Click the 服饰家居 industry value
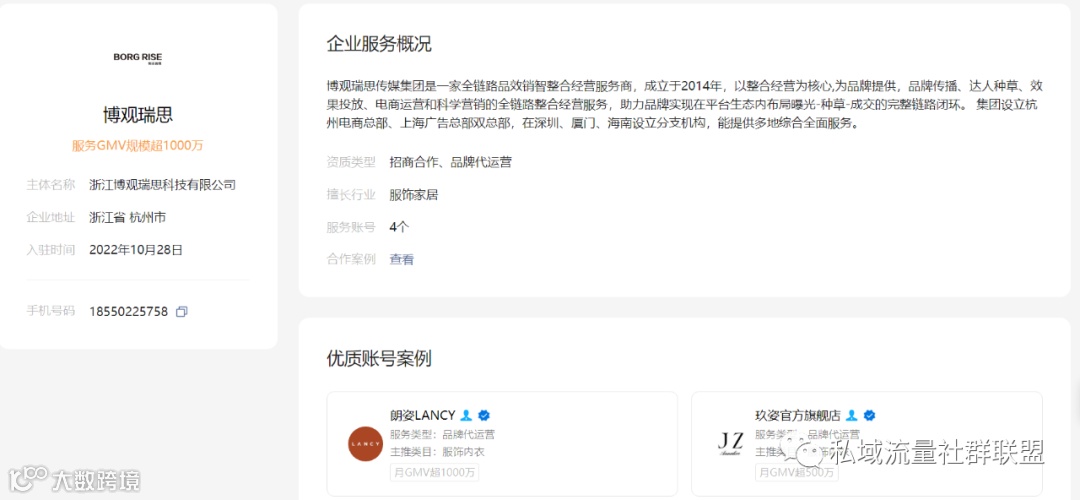Image resolution: width=1080 pixels, height=500 pixels. point(414,195)
